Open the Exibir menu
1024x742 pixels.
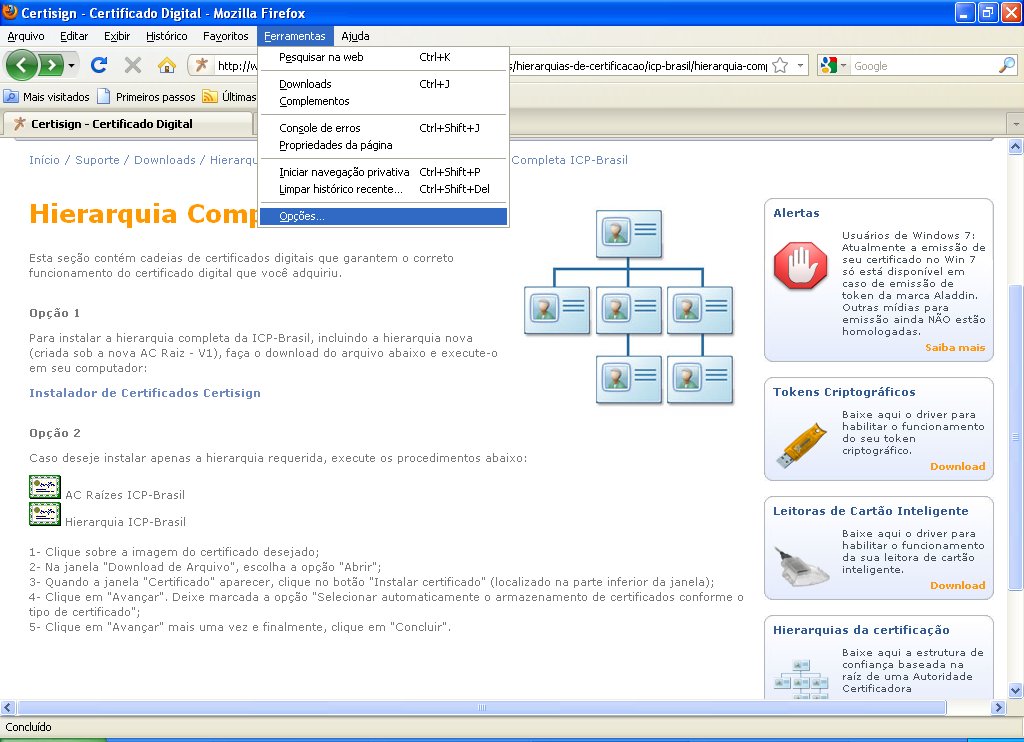117,36
